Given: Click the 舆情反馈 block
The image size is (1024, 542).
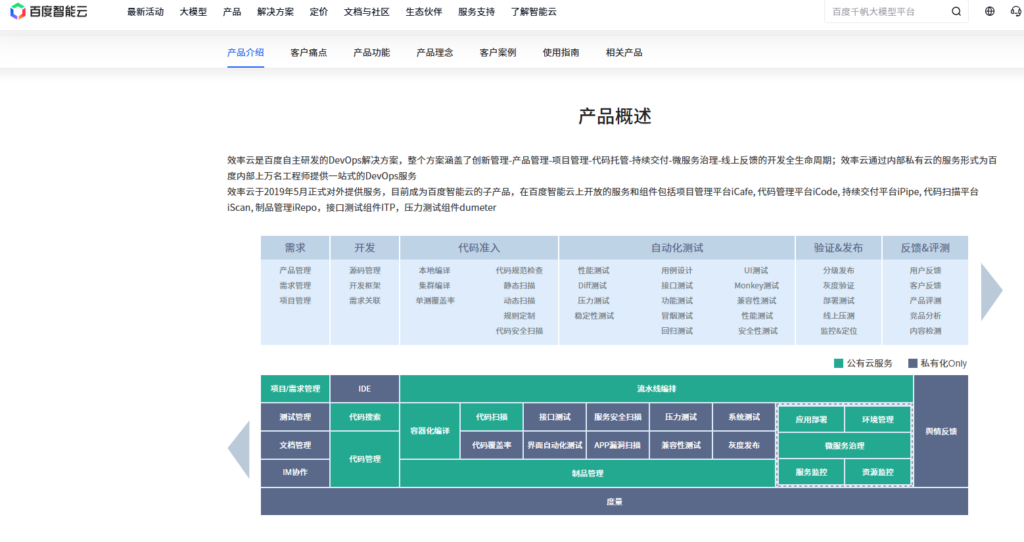Looking at the screenshot, I should (941, 431).
